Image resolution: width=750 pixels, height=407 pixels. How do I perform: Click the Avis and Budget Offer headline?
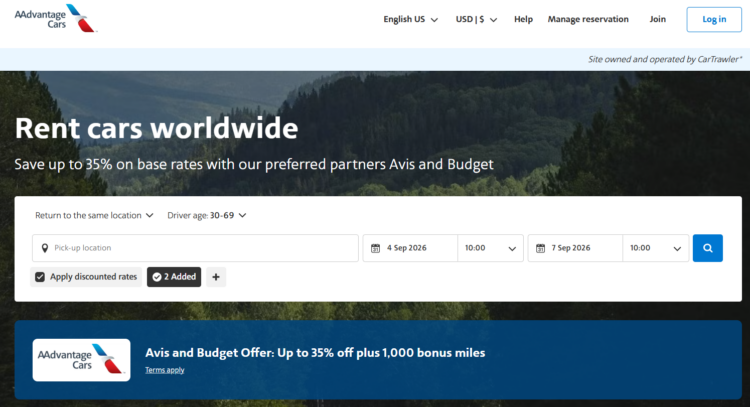(315, 353)
